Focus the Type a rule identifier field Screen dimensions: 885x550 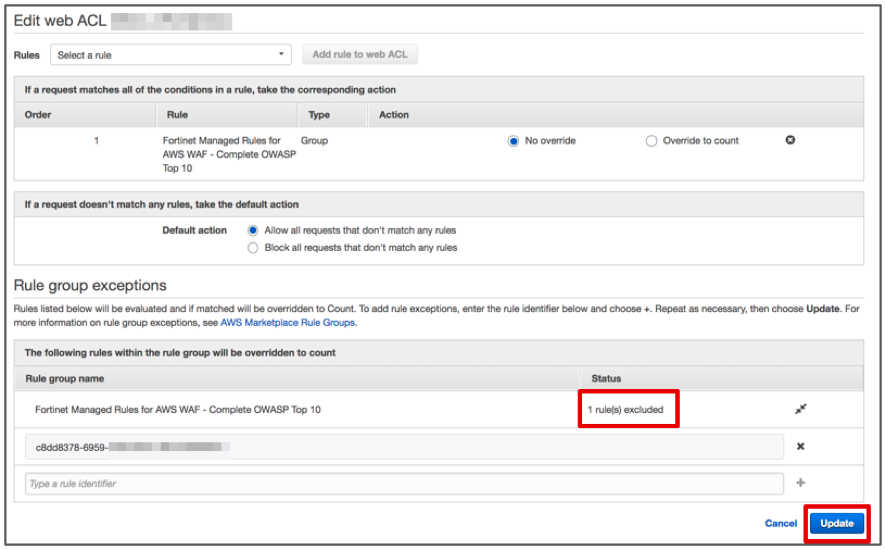click(404, 484)
